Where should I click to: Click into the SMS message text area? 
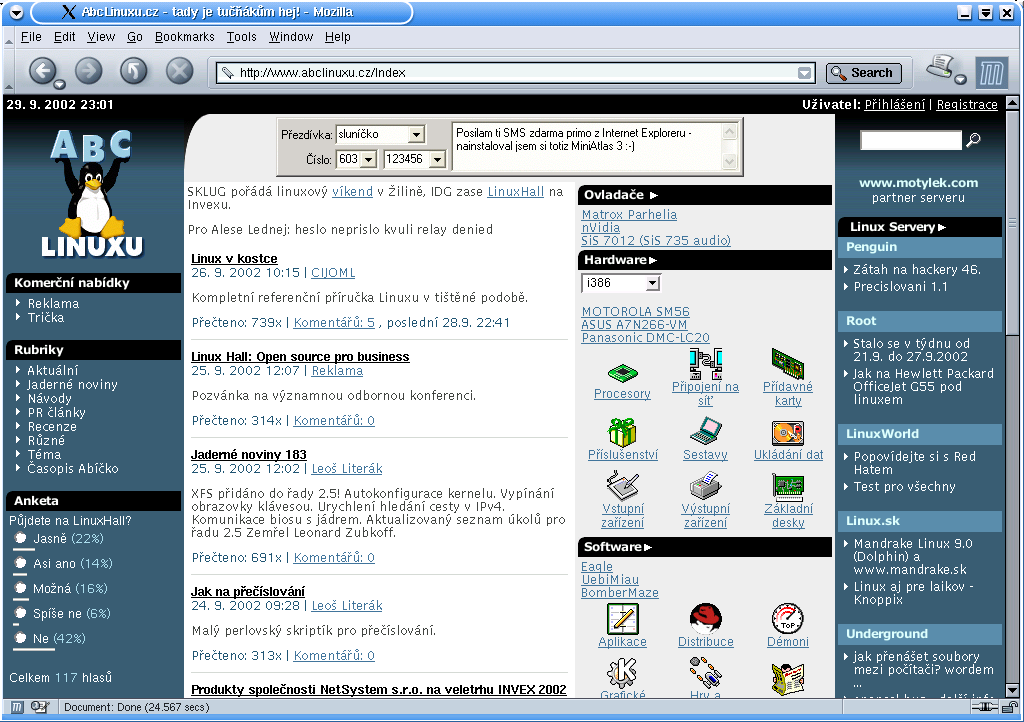click(x=588, y=146)
